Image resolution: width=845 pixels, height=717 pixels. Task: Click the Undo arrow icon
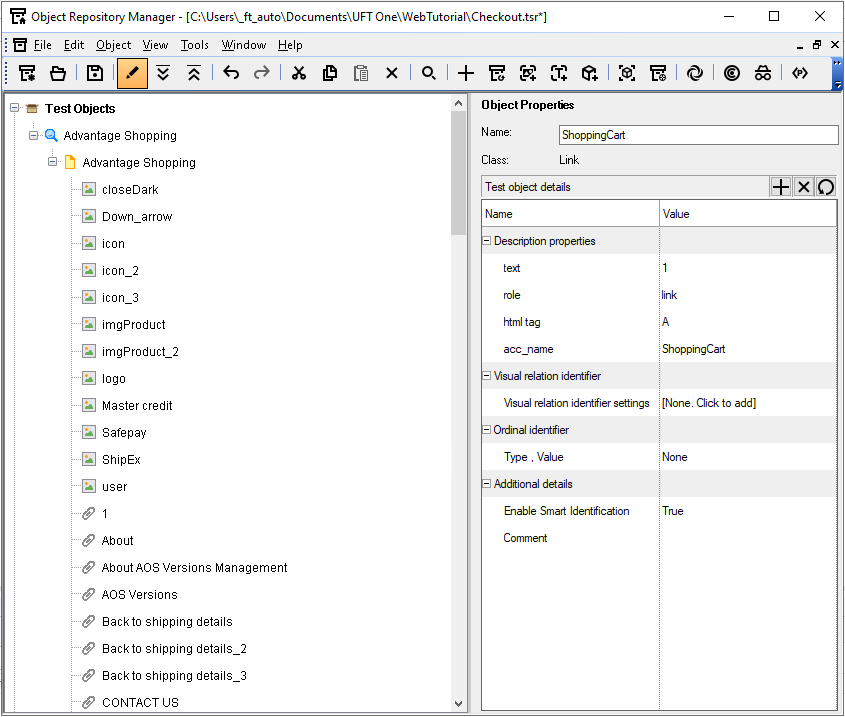tap(231, 73)
